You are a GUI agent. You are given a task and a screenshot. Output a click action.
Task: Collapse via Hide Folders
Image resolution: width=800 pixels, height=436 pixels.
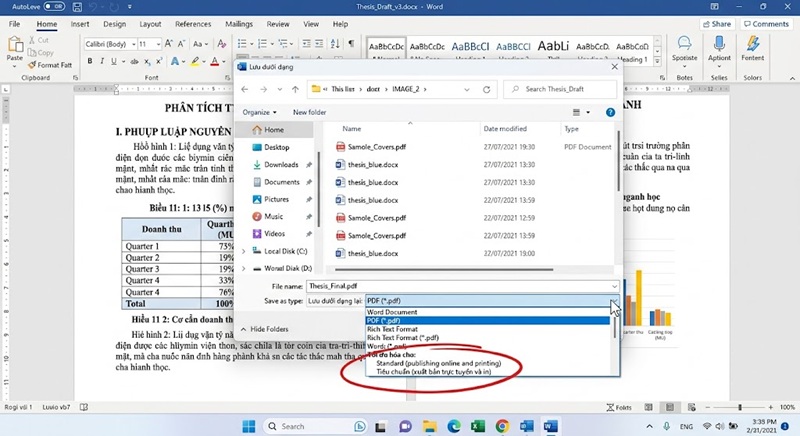coord(264,329)
